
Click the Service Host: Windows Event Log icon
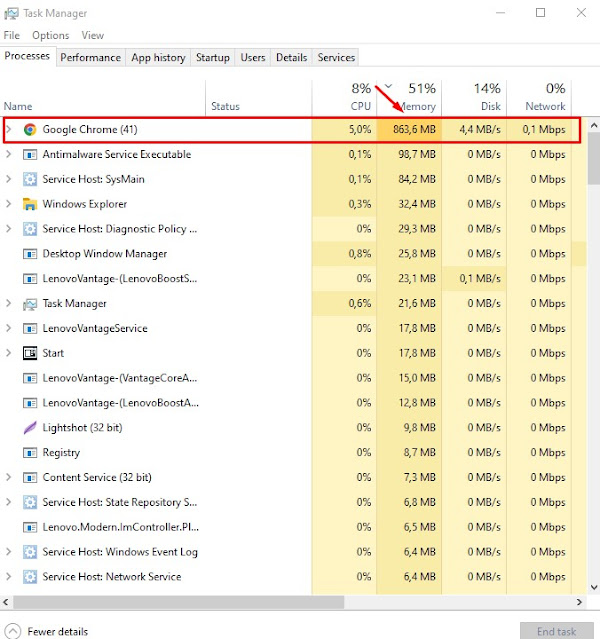[x=30, y=552]
